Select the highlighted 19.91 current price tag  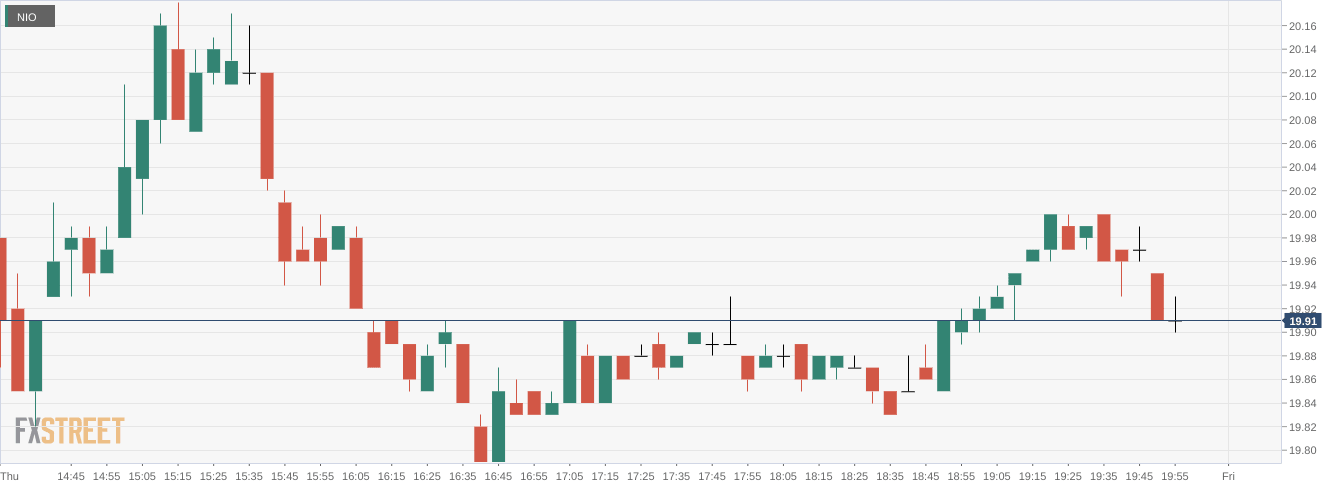point(1303,321)
